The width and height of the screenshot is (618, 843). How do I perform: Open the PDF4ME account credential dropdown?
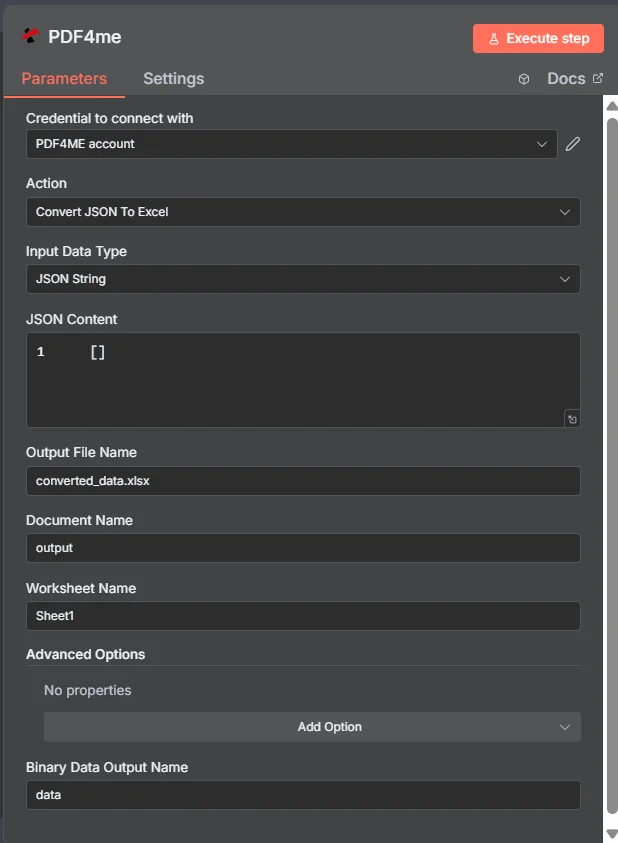[292, 144]
